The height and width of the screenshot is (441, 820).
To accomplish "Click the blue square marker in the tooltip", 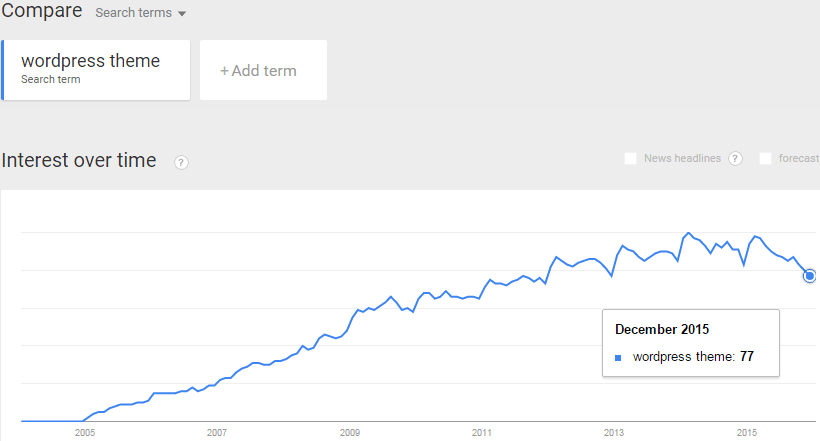I will [618, 357].
